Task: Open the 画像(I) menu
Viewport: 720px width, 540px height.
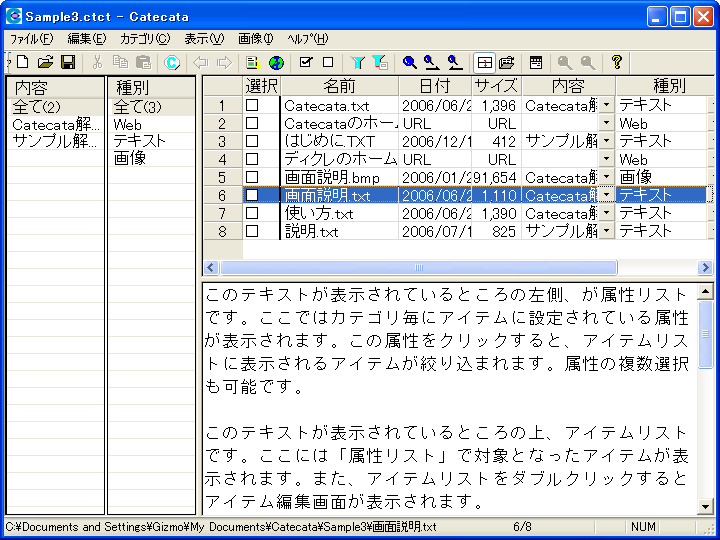Action: 256,39
